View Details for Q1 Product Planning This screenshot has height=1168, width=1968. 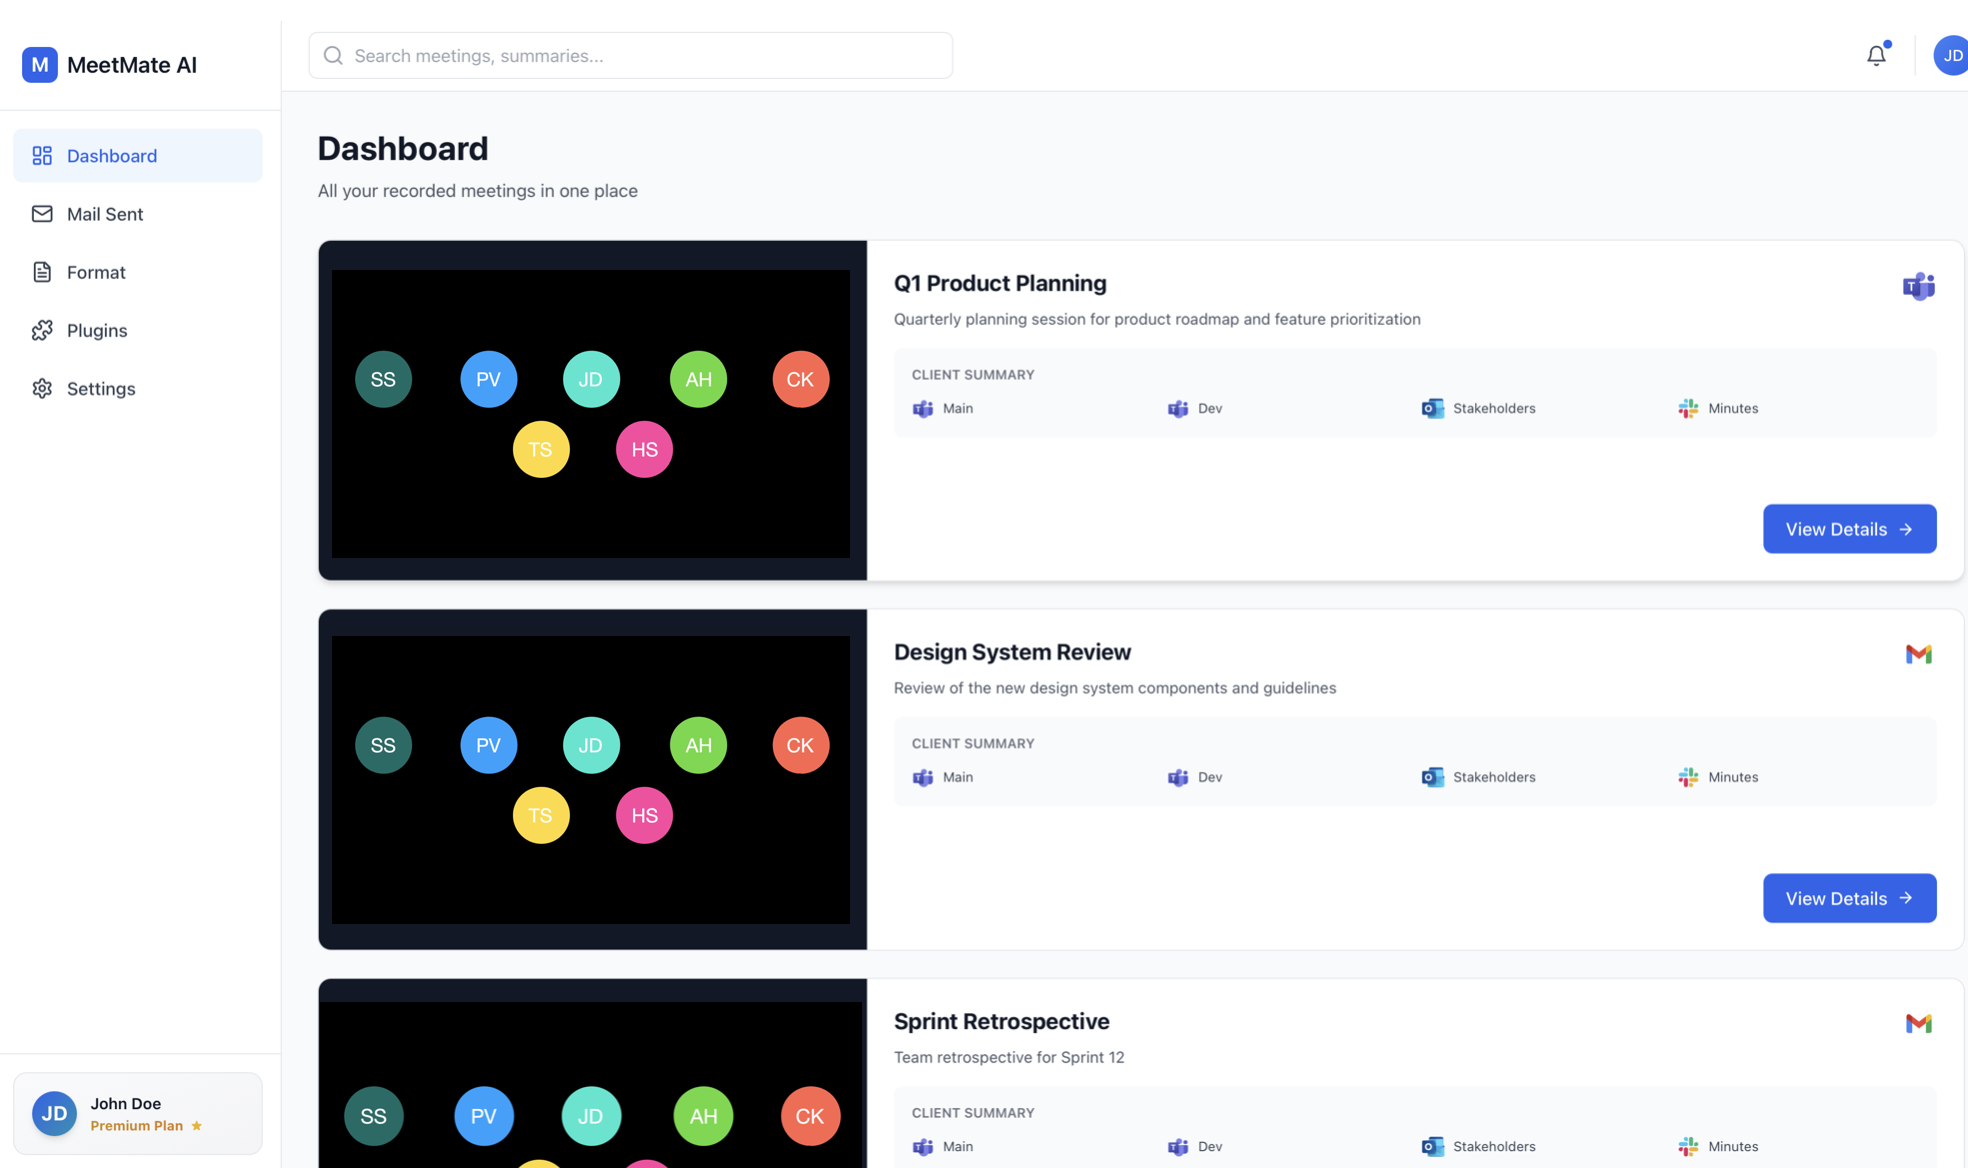pyautogui.click(x=1848, y=529)
